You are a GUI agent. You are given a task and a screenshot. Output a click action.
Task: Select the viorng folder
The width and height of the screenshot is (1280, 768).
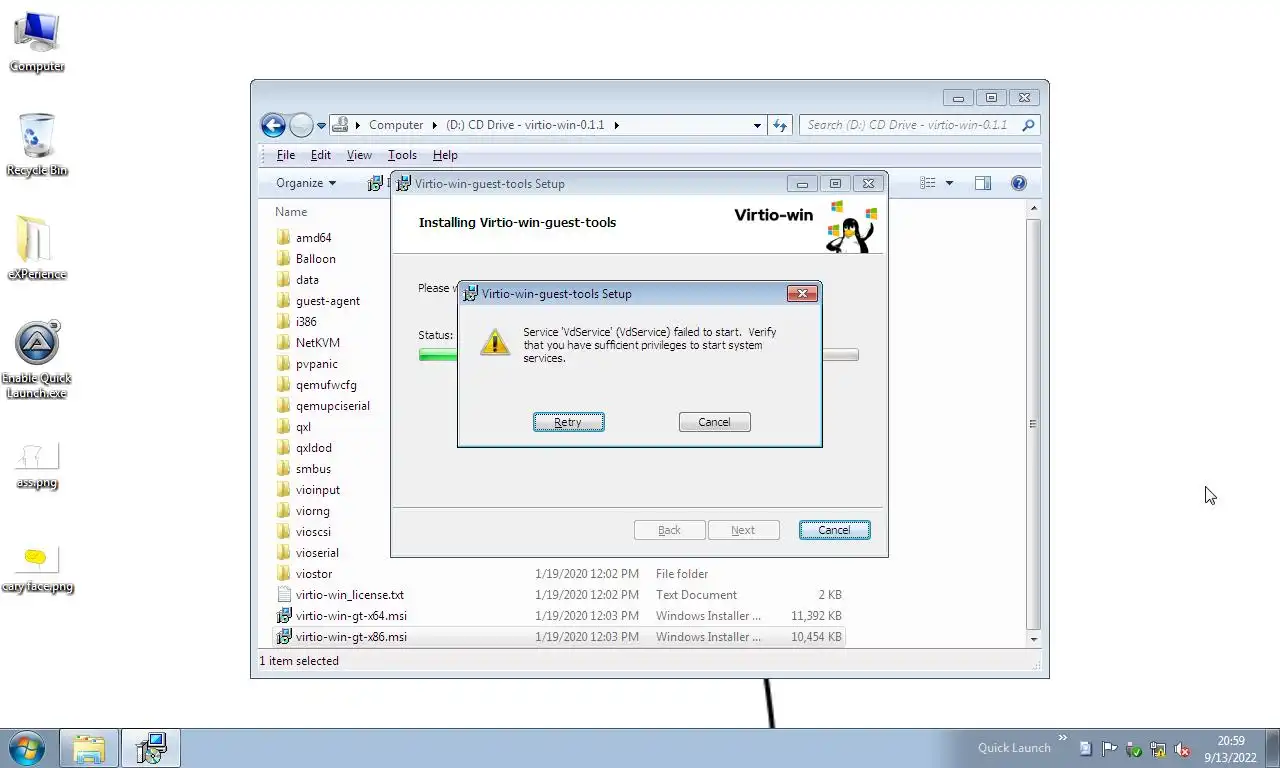click(x=313, y=511)
